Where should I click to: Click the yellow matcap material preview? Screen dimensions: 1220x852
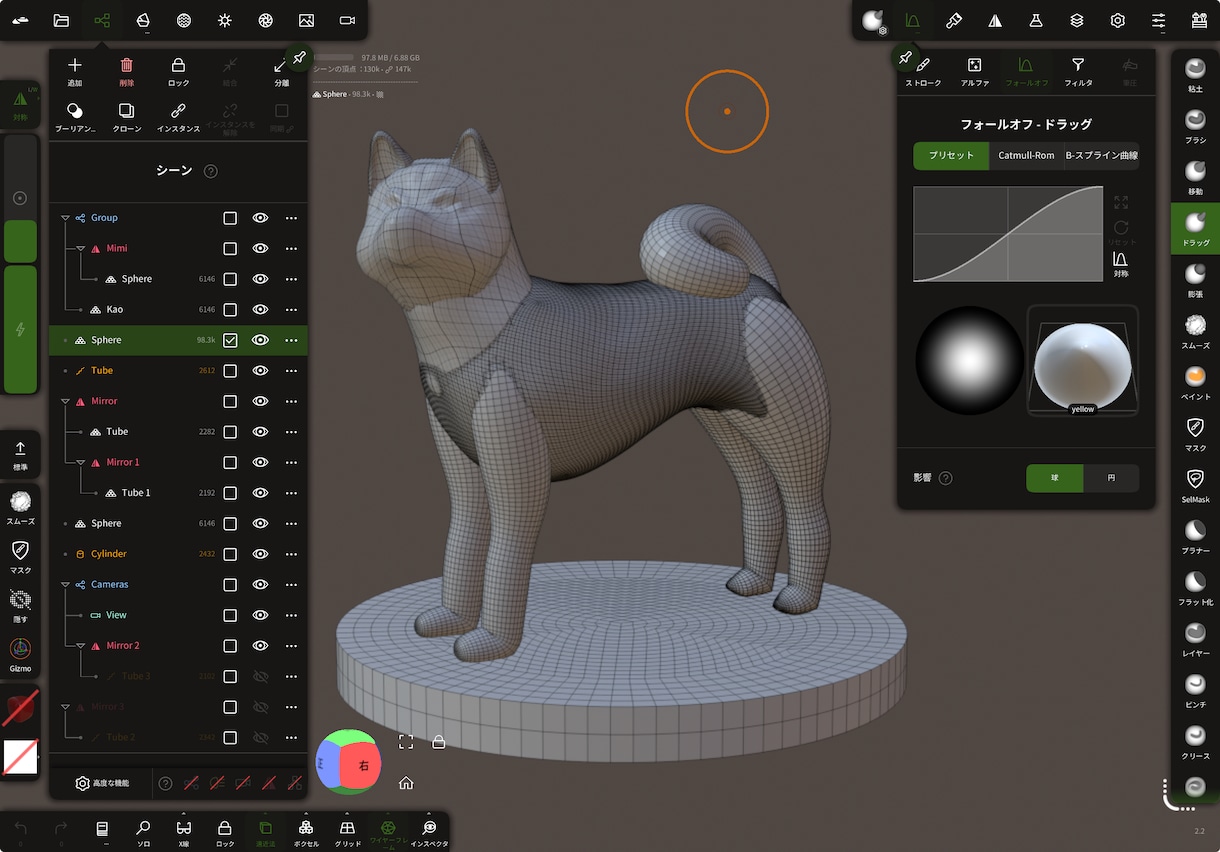click(1083, 360)
